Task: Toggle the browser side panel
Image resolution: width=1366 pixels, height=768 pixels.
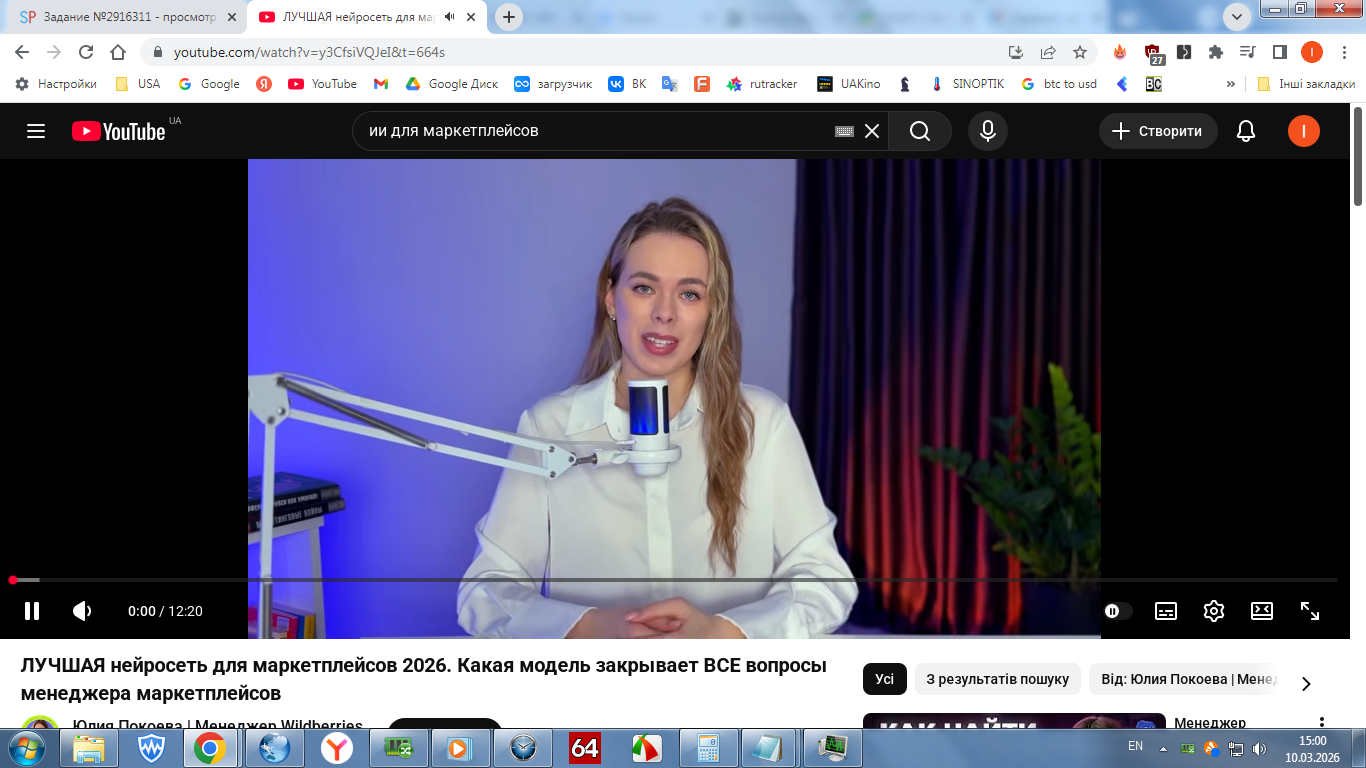Action: point(1279,52)
